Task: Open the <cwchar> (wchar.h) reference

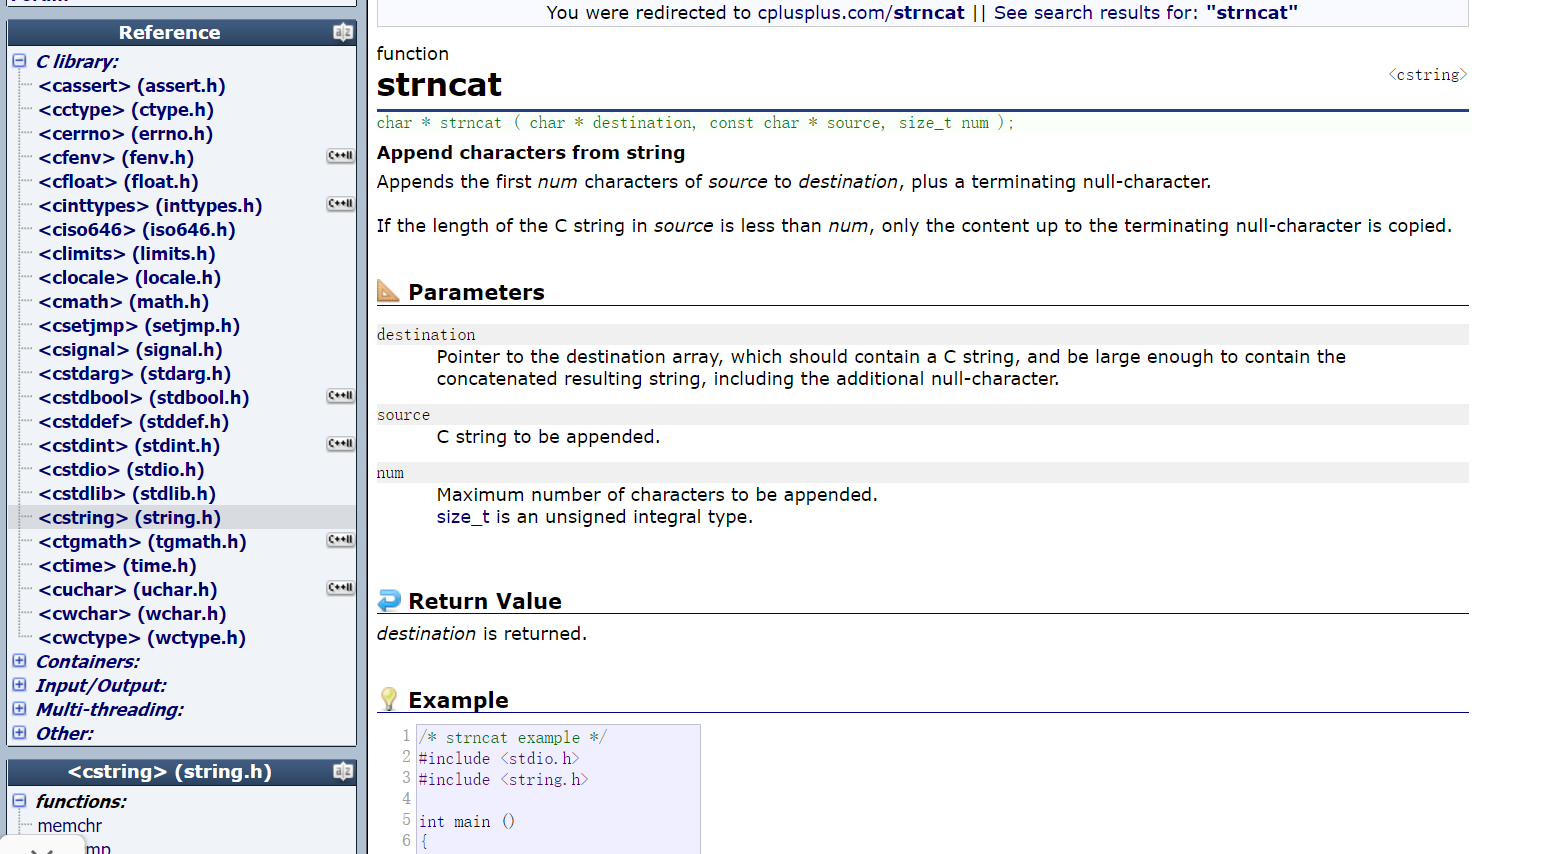Action: pyautogui.click(x=132, y=614)
